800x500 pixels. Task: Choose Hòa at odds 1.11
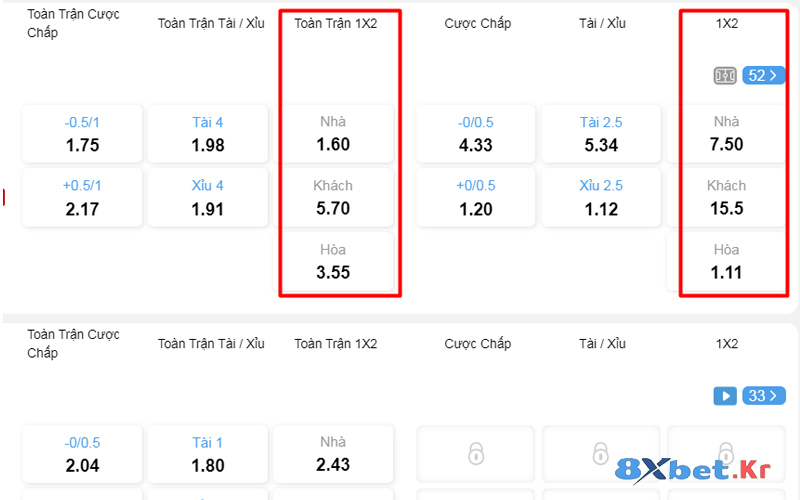coord(727,261)
